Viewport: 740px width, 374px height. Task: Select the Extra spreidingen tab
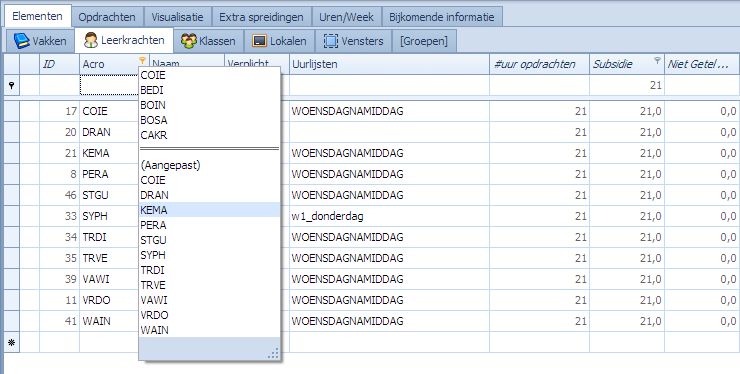coord(261,17)
